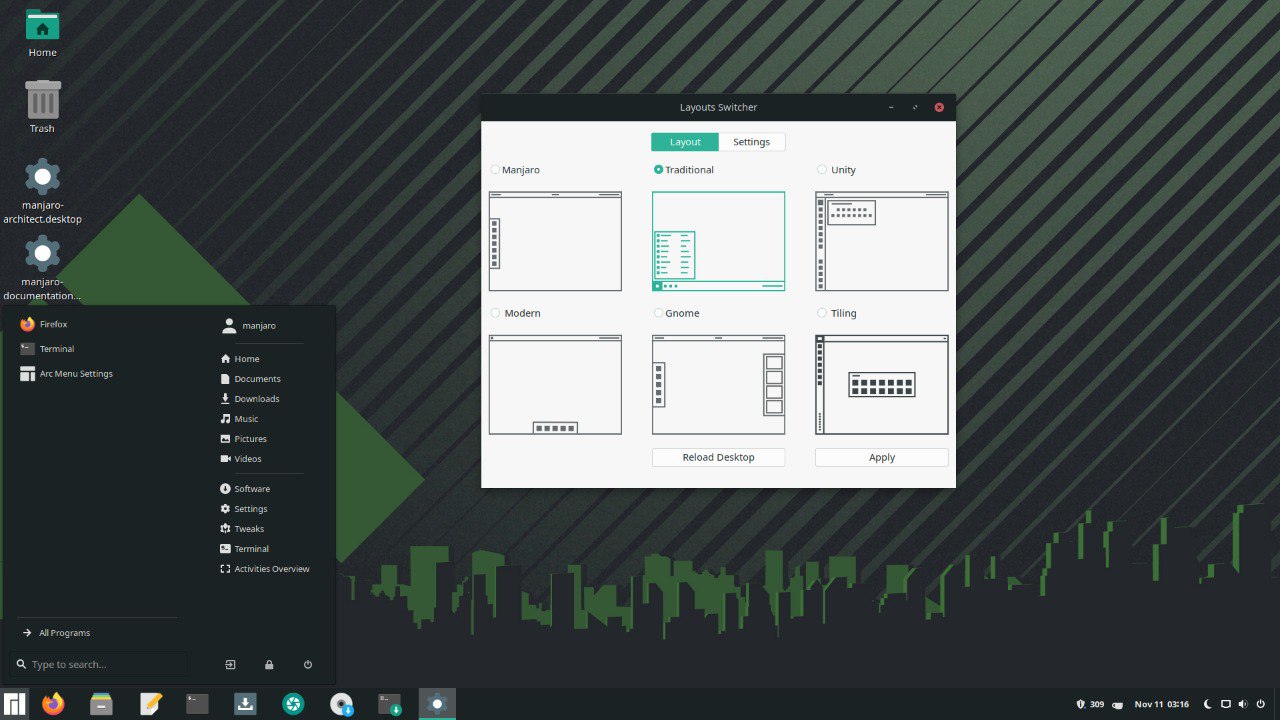The image size is (1280, 720).
Task: Switch to the Settings tab
Action: click(x=752, y=142)
